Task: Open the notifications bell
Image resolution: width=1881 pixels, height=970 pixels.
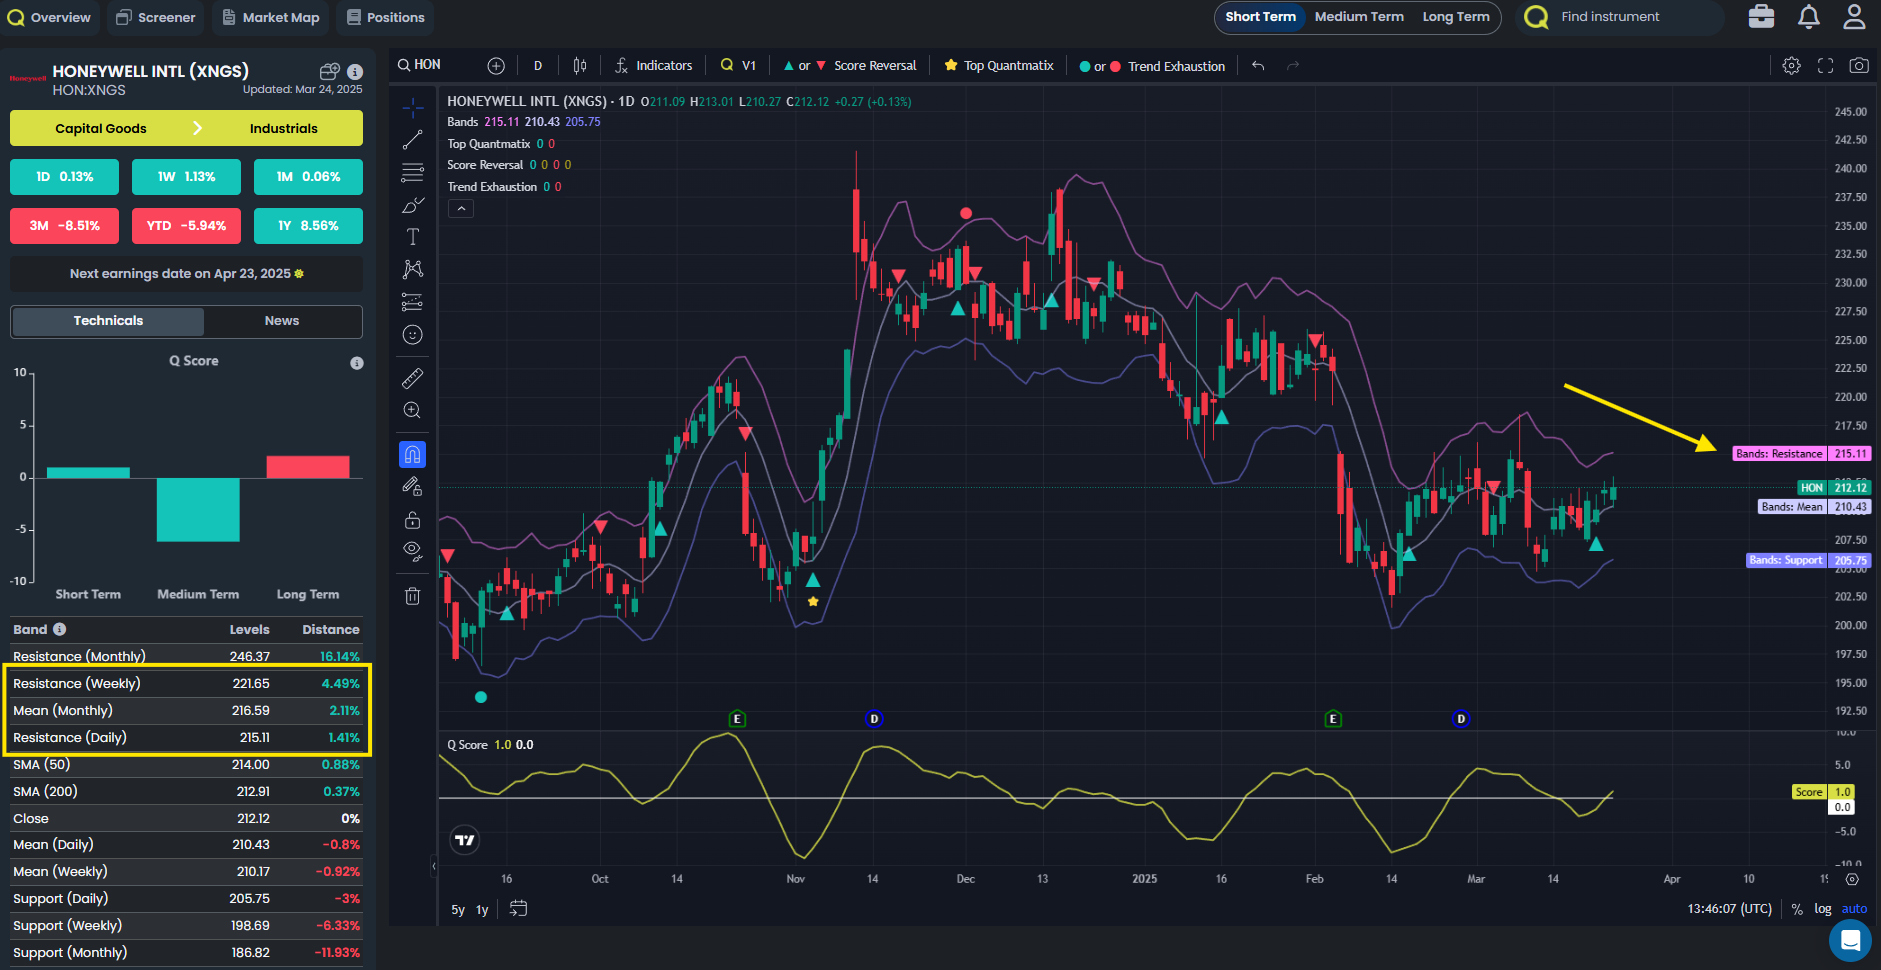Action: pos(1809,17)
